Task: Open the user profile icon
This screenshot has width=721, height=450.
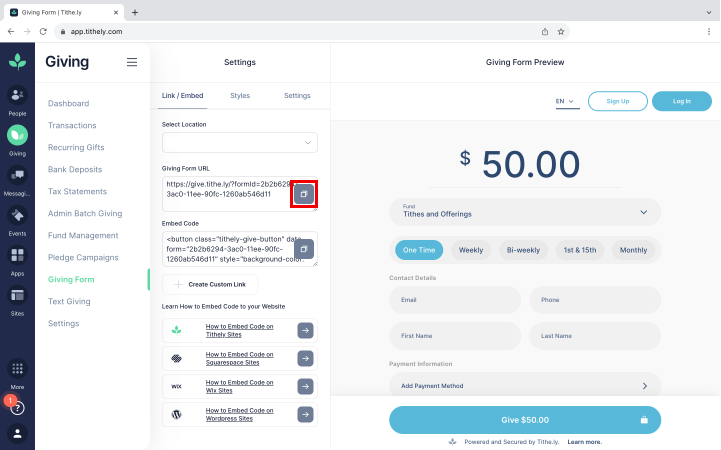Action: pos(17,433)
